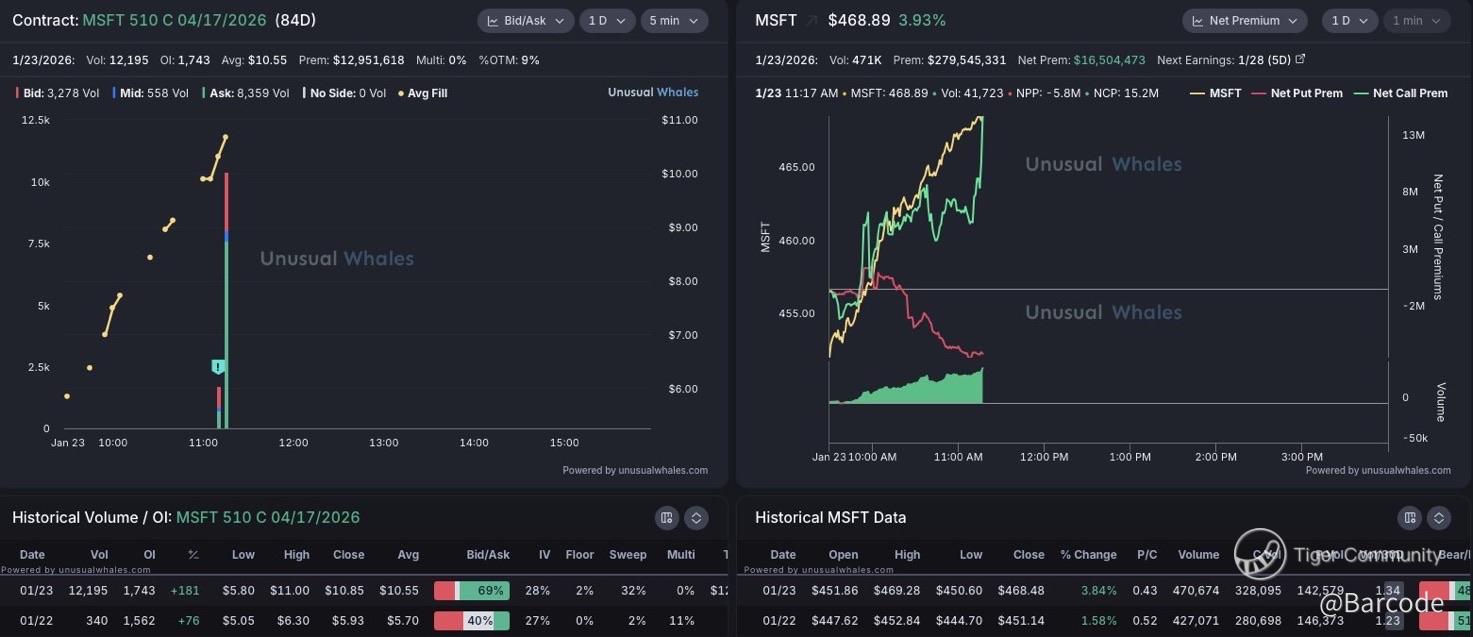This screenshot has width=1473, height=637.
Task: Expand the Historical Volume / OI table
Action: coord(696,518)
